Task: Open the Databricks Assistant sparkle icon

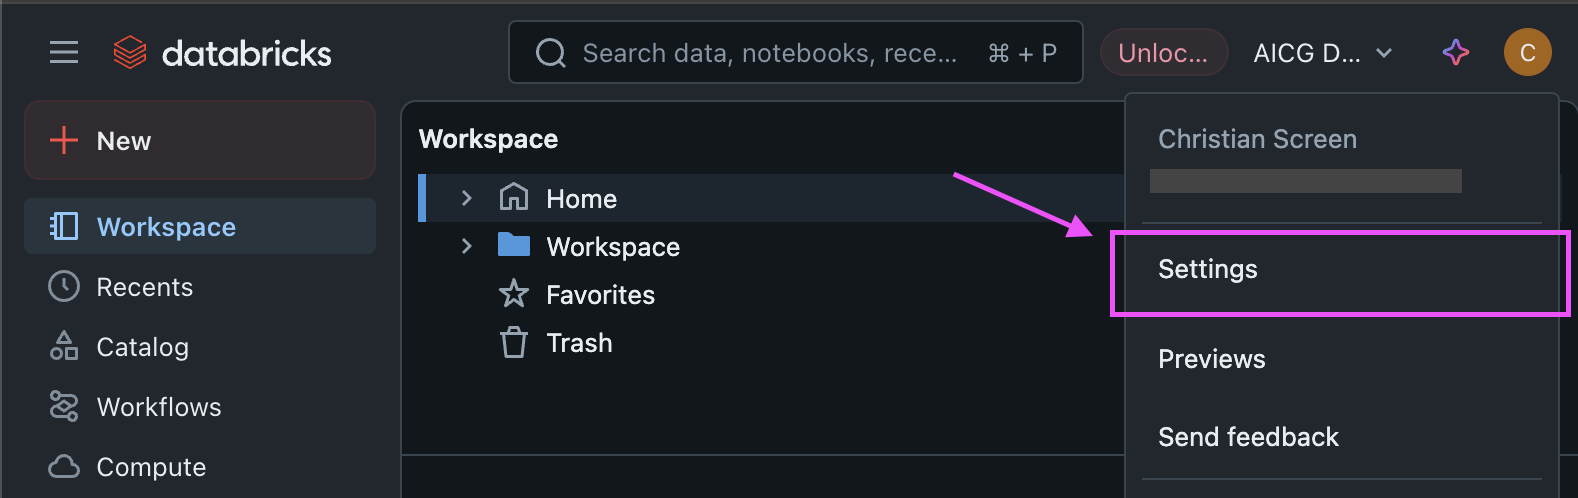Action: (x=1456, y=52)
